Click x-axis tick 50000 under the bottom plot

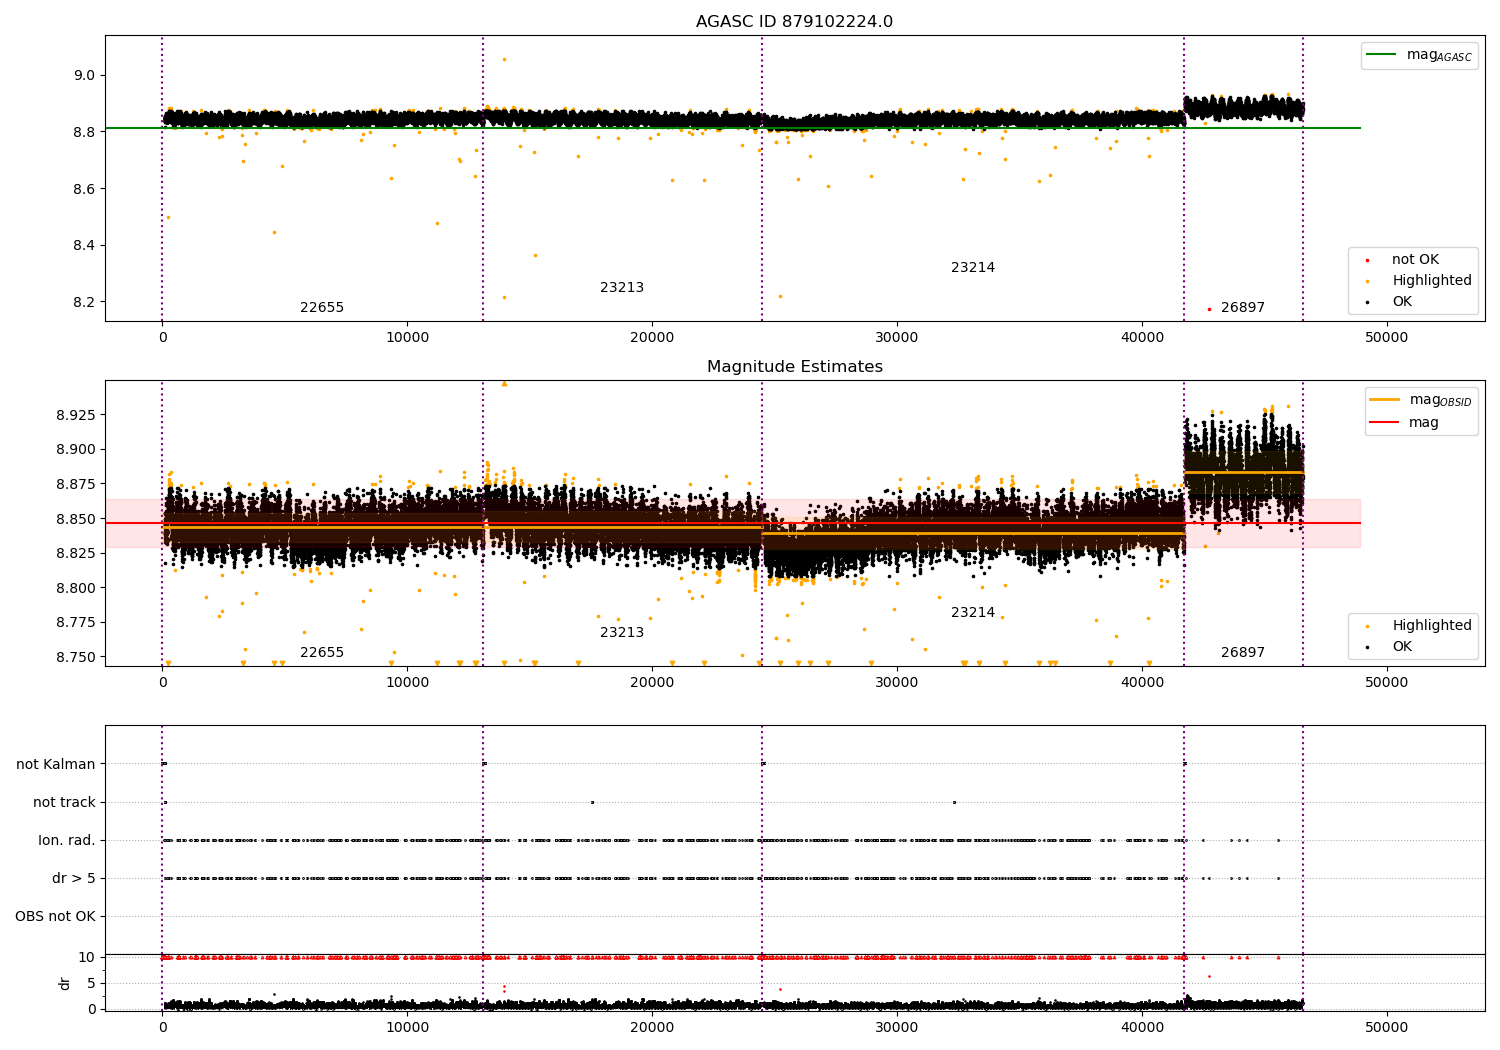pyautogui.click(x=1387, y=1028)
